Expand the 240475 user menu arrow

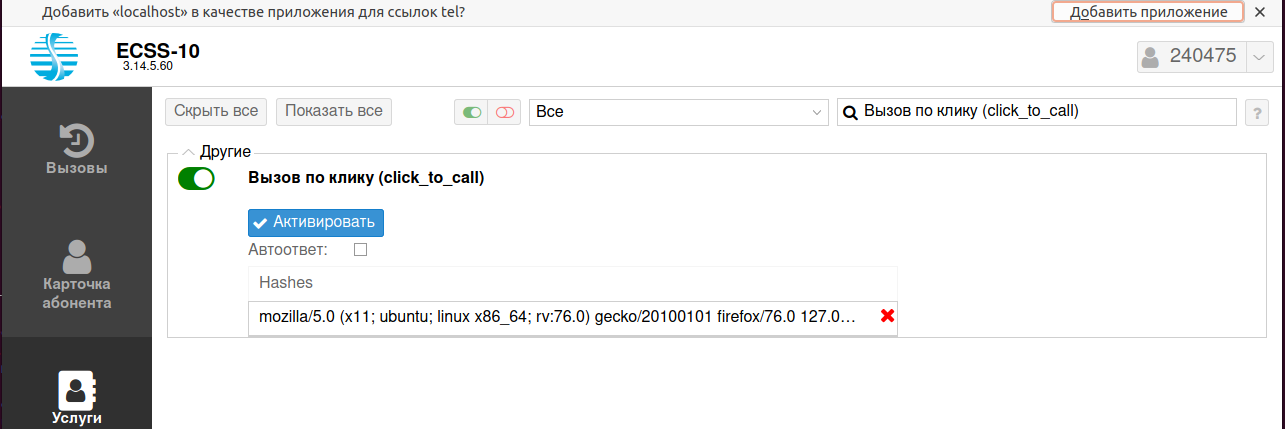click(x=1258, y=57)
